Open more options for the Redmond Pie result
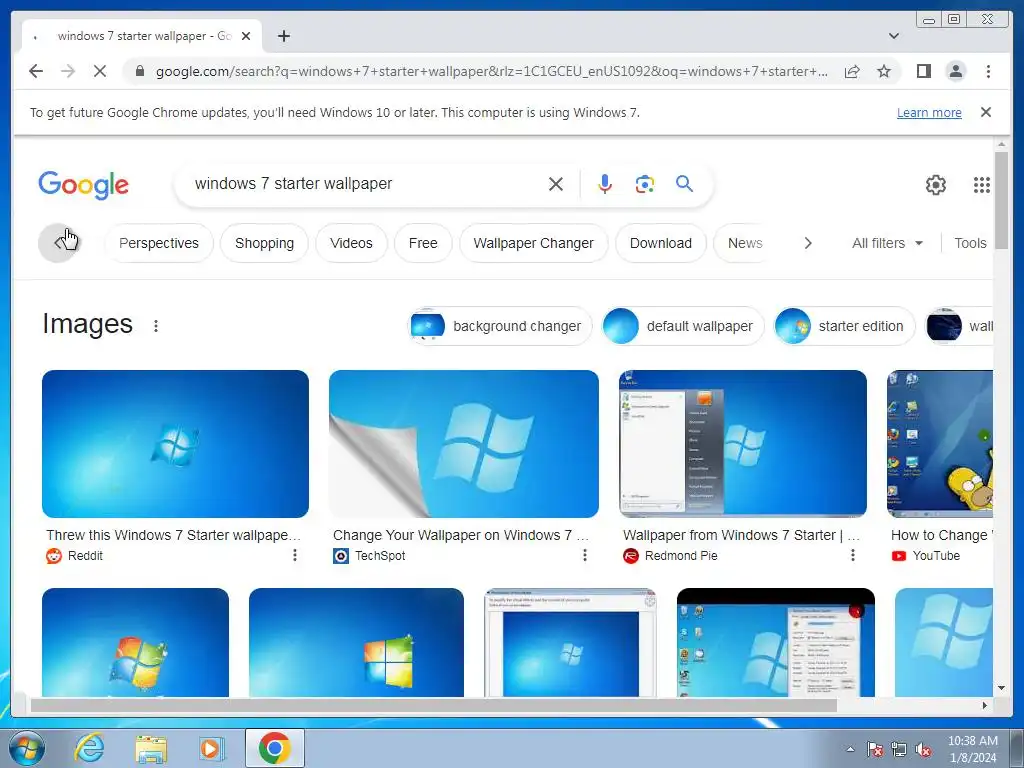 tap(852, 555)
